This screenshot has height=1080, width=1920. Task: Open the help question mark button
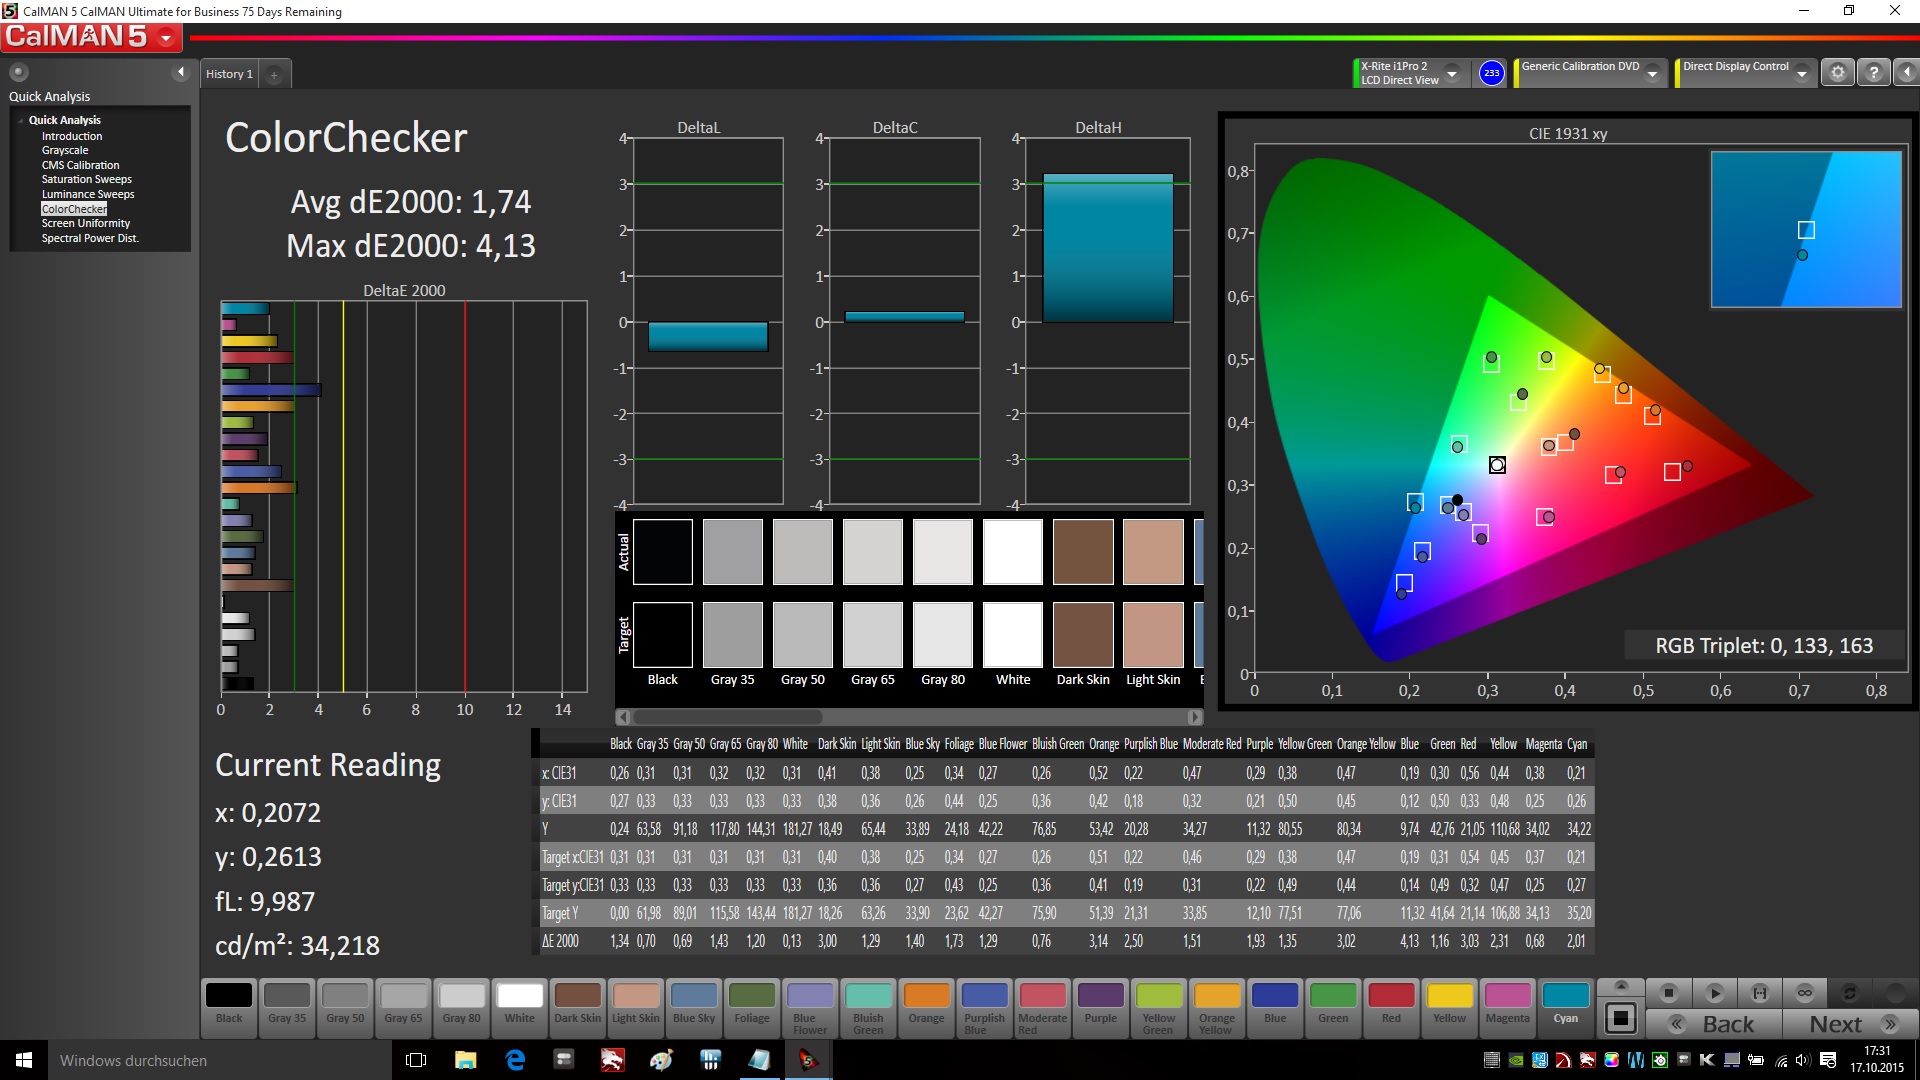pos(1874,73)
